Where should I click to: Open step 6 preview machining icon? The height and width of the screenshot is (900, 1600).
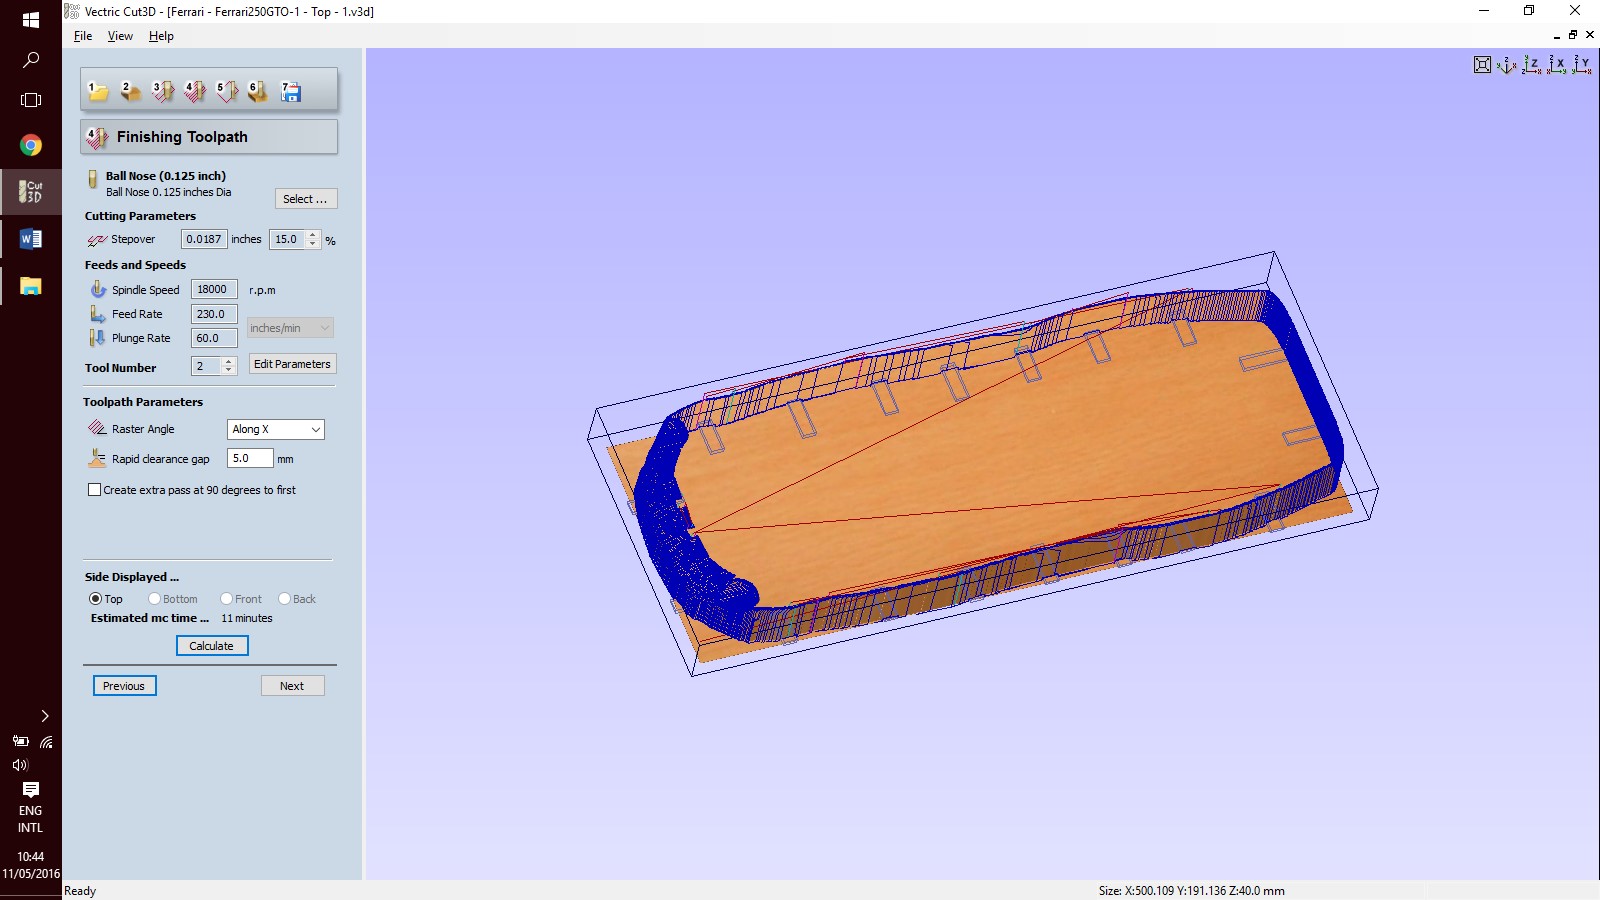tap(258, 91)
